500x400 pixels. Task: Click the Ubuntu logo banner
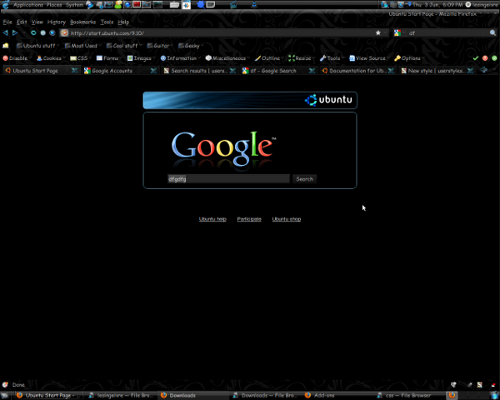pos(250,100)
